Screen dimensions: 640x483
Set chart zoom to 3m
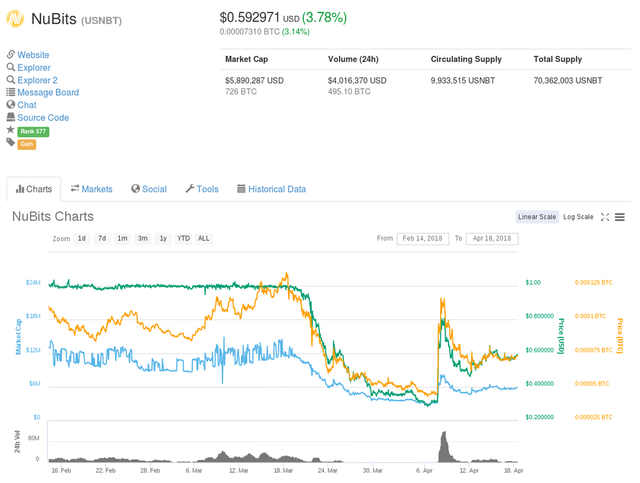[x=142, y=238]
